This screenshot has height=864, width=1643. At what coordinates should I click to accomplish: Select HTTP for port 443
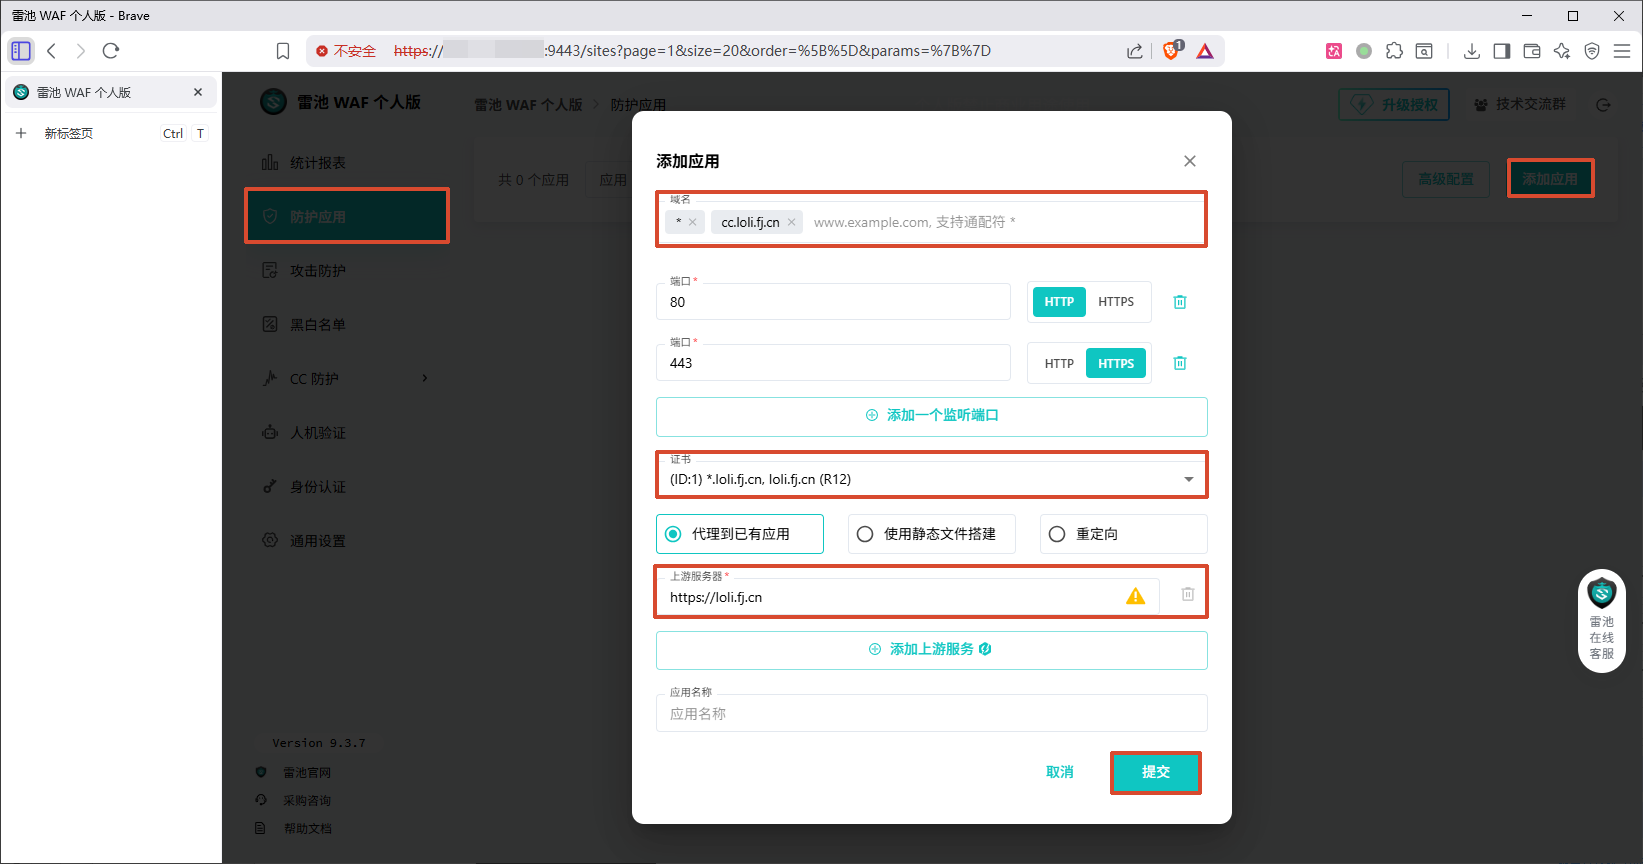coord(1059,363)
